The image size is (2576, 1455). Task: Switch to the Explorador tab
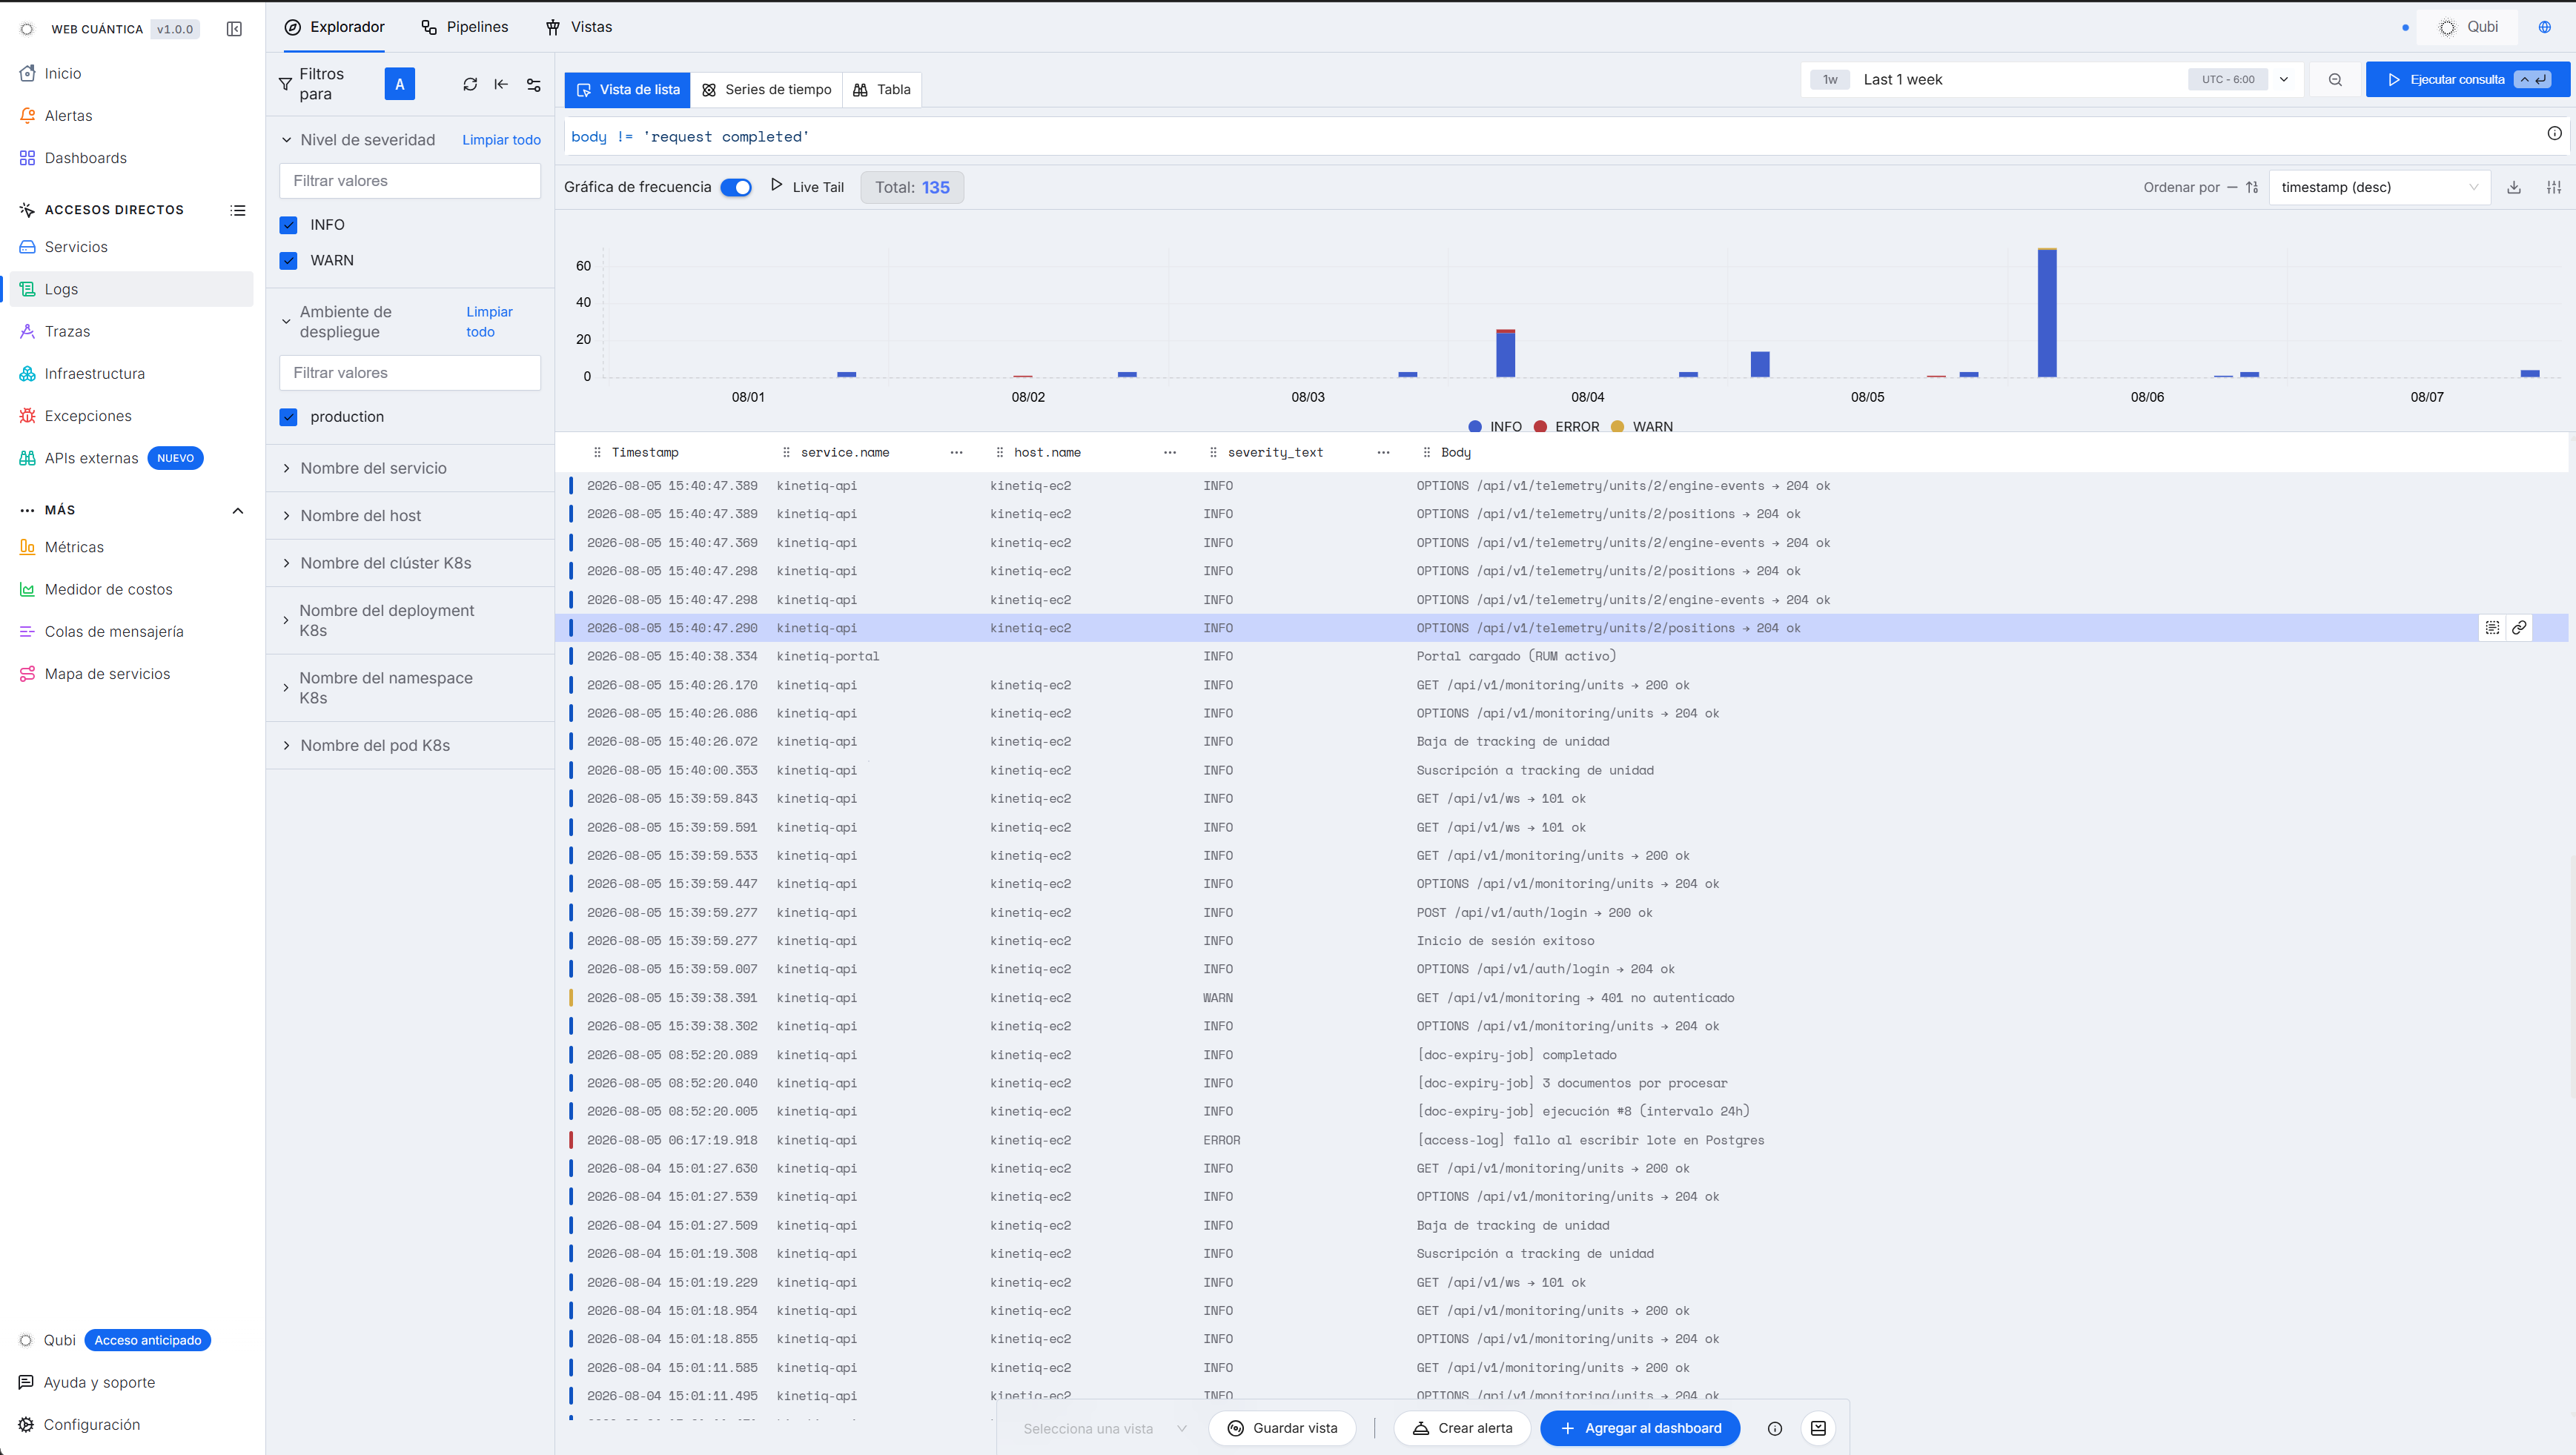point(335,27)
